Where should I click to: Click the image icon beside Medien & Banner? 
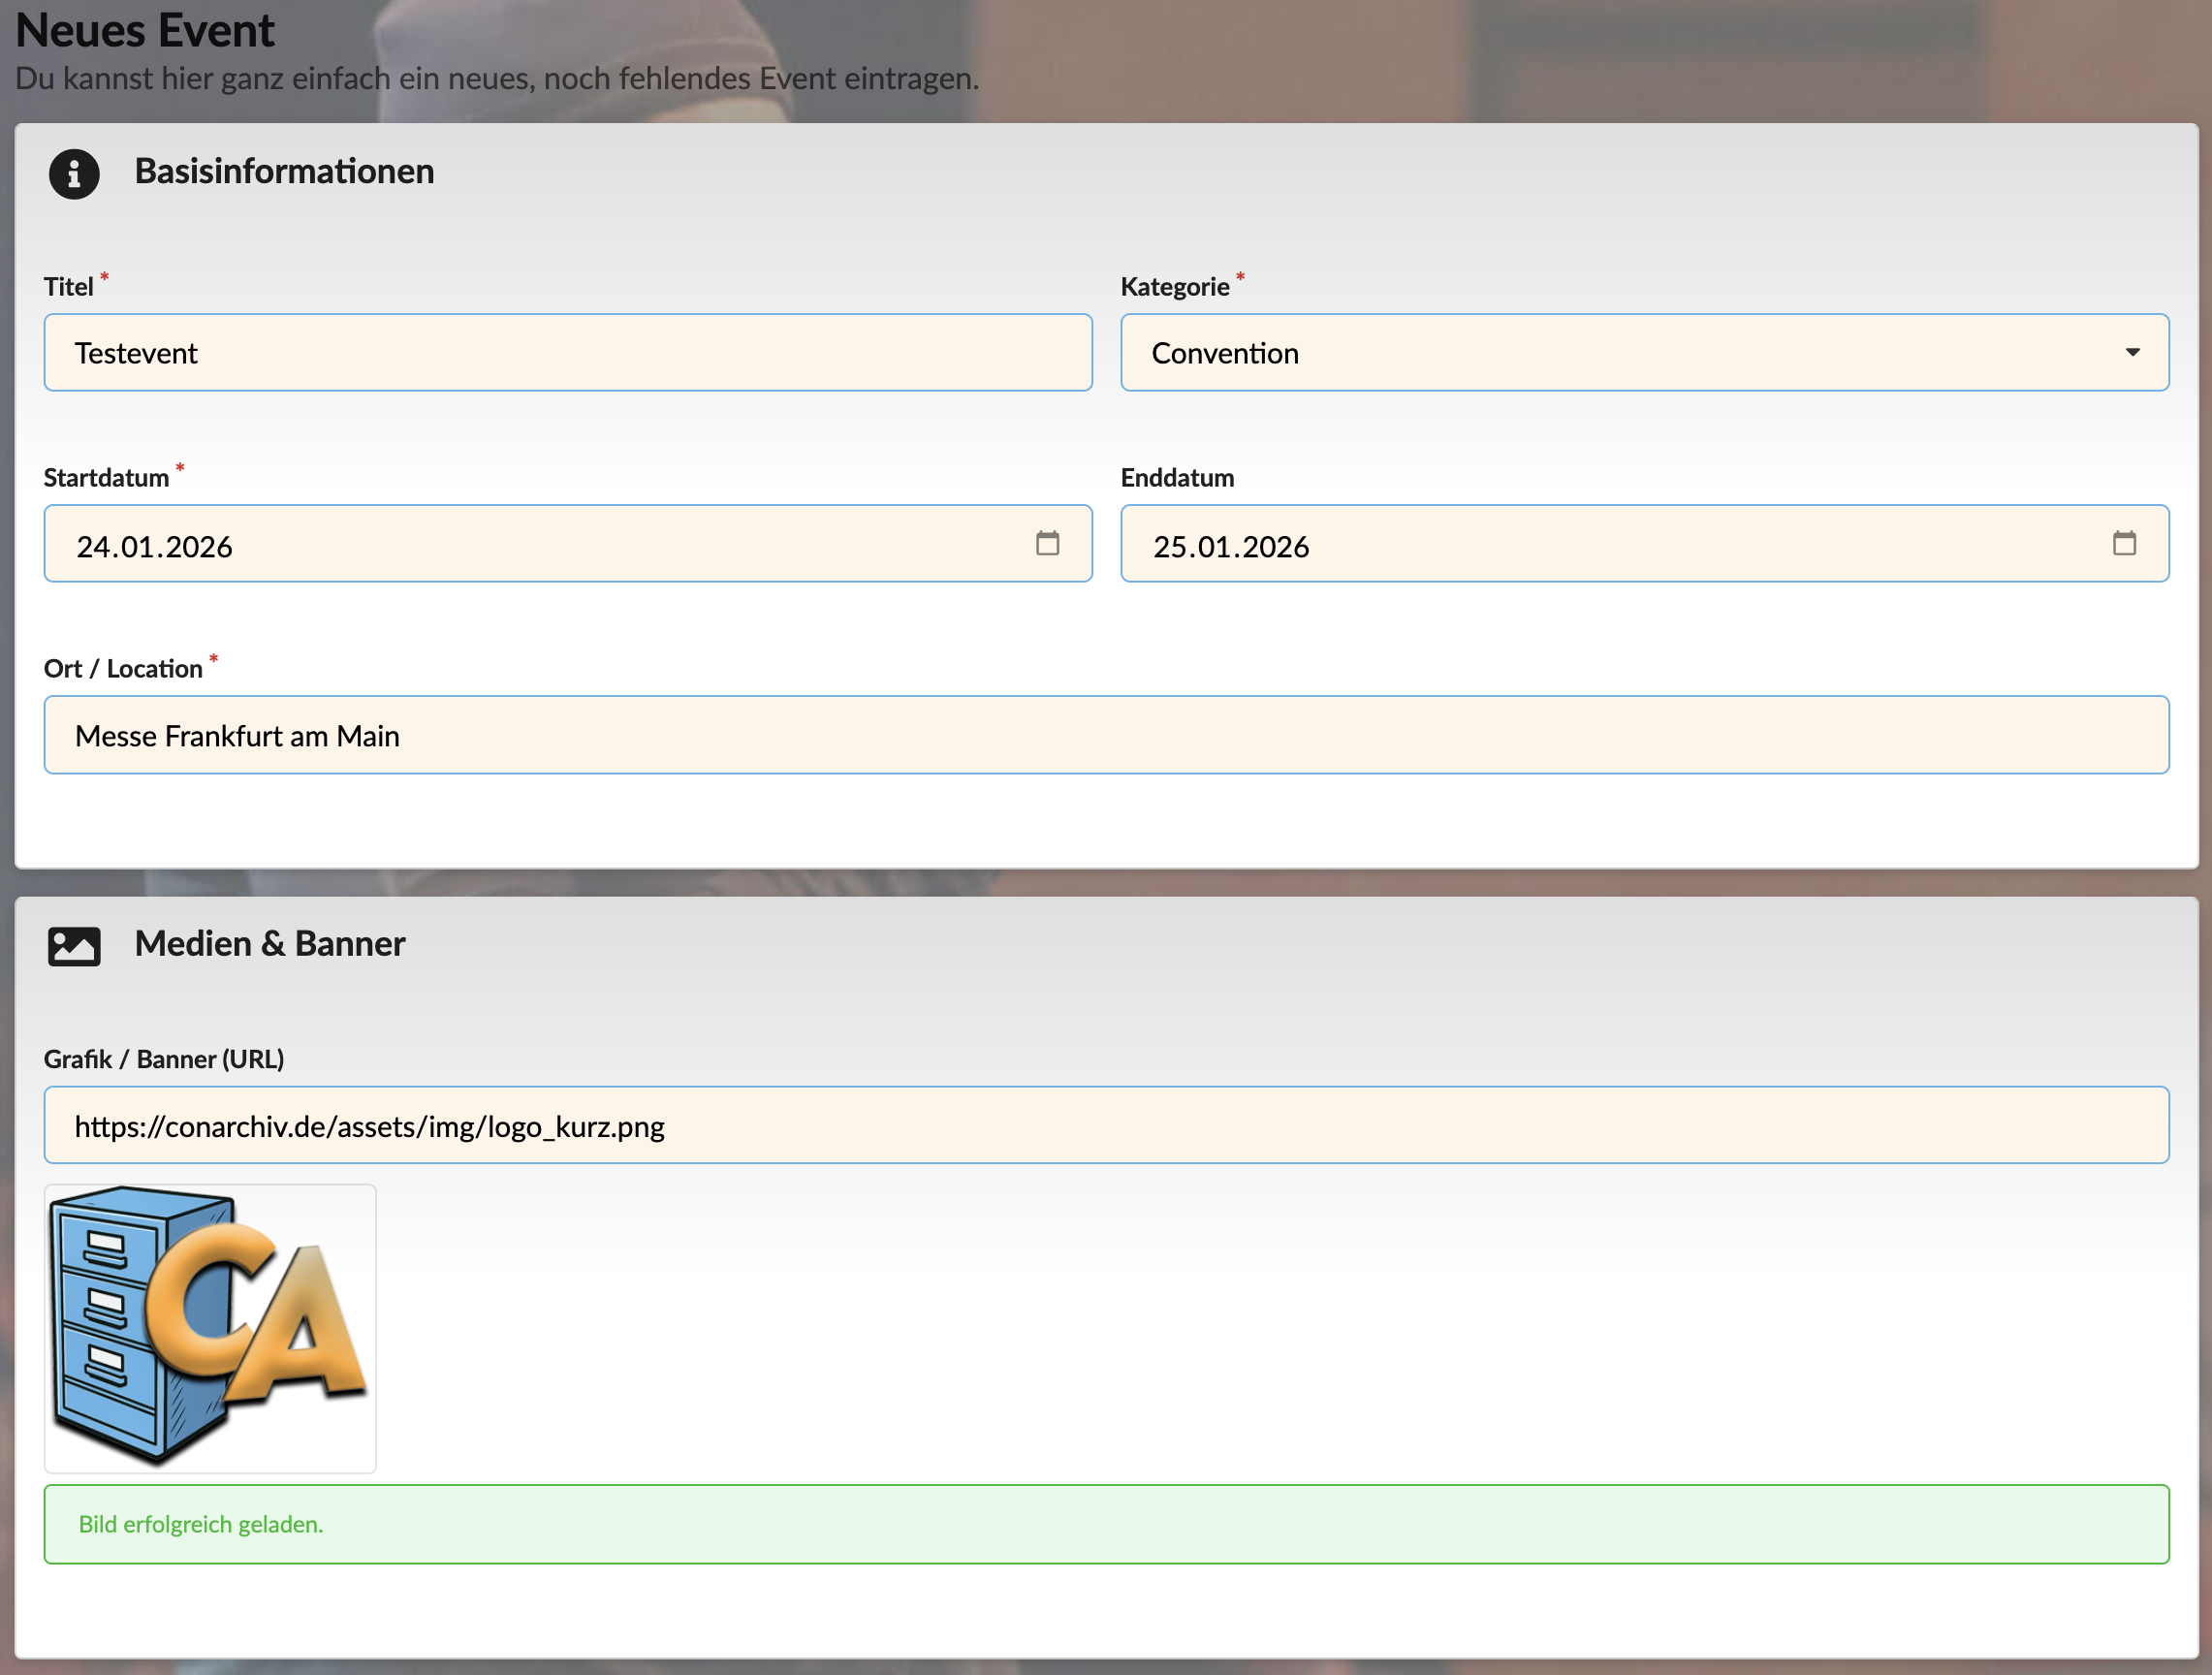(x=74, y=945)
